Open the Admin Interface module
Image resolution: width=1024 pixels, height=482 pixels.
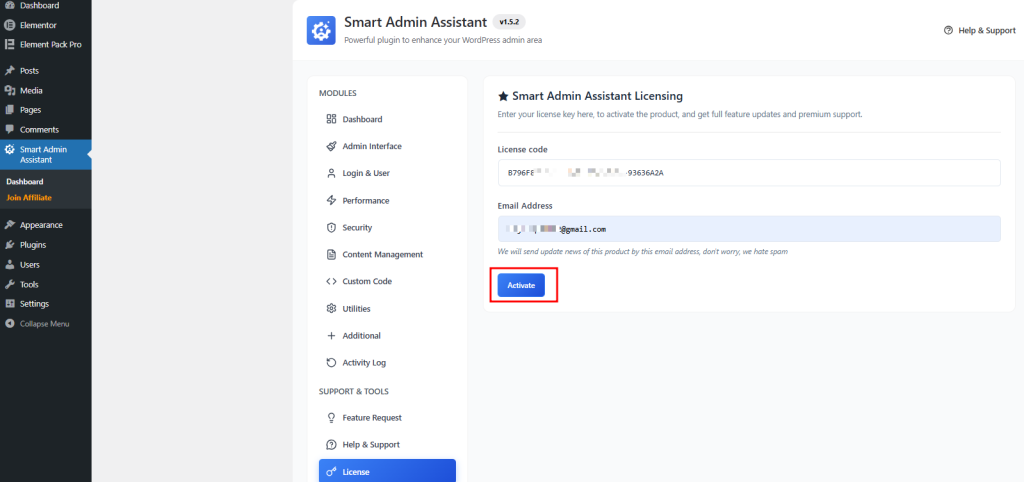point(387,146)
